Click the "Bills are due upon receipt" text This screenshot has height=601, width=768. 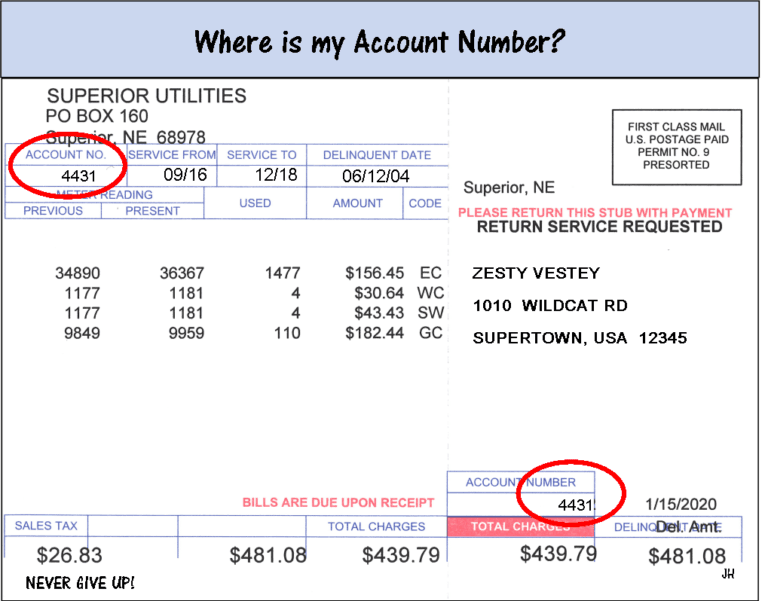[338, 503]
